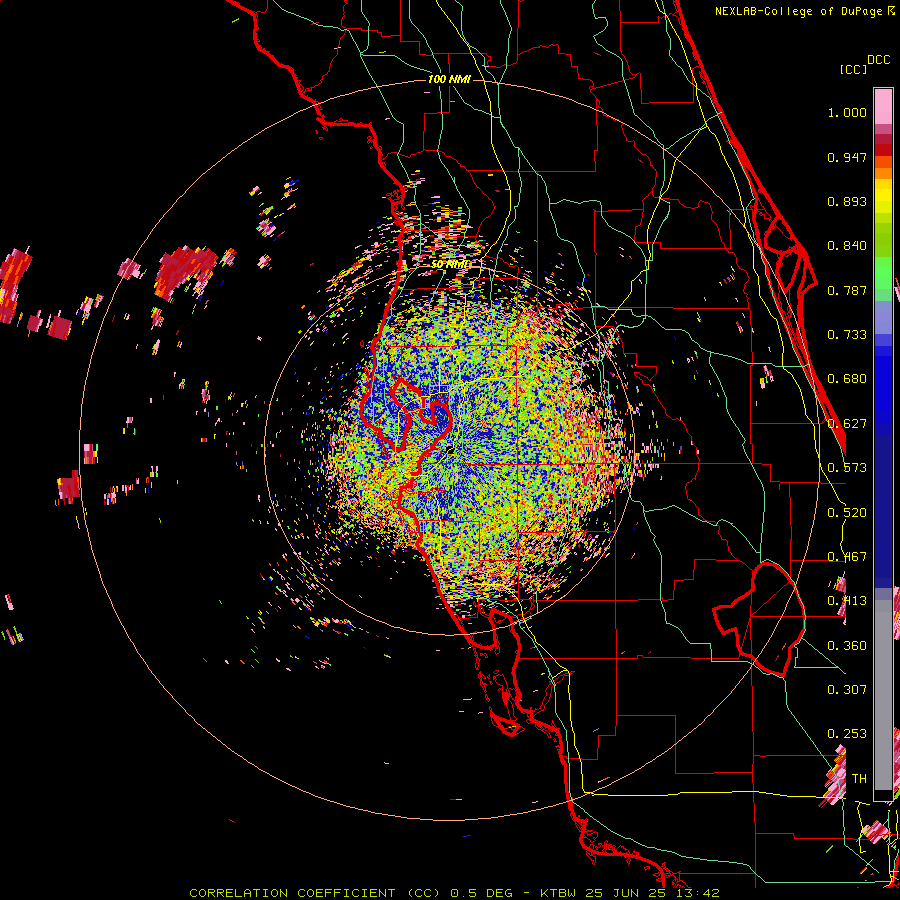Pick the lavender swatch near 0.733

[x=883, y=319]
